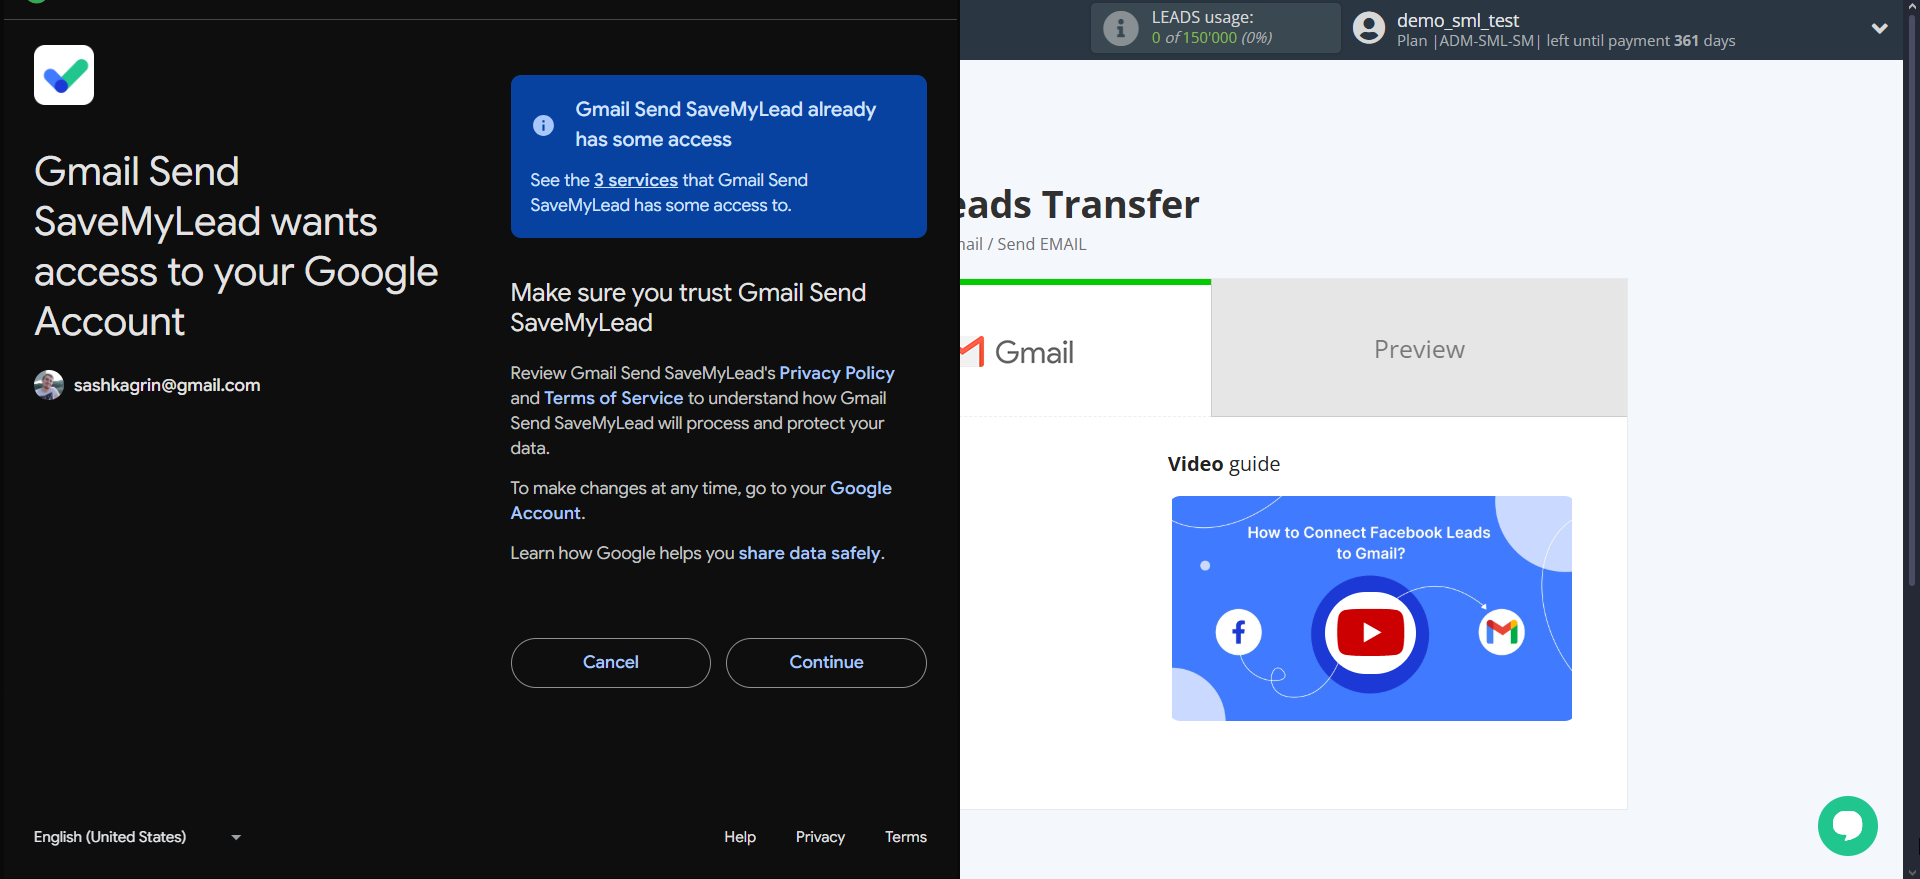This screenshot has height=879, width=1920.
Task: Click the SaveMyLead checkmark logo
Action: (64, 75)
